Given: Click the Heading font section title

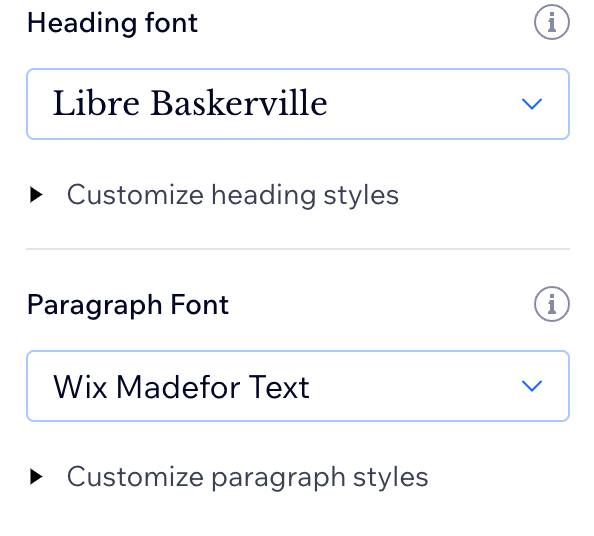Looking at the screenshot, I should click(112, 23).
